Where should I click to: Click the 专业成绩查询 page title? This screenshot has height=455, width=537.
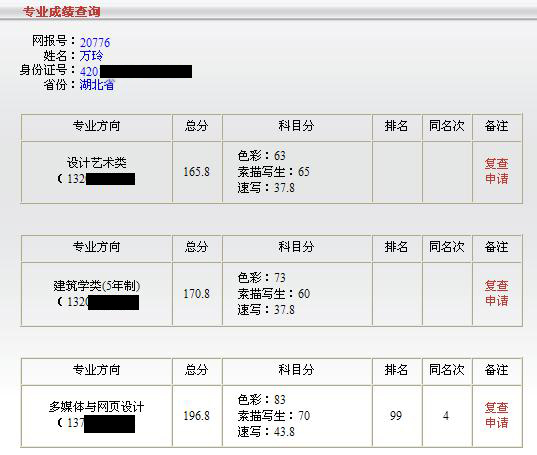pos(62,12)
